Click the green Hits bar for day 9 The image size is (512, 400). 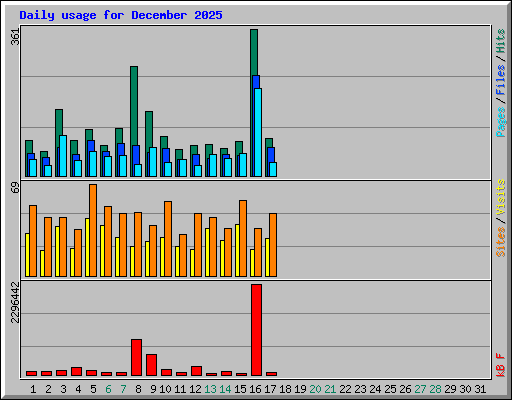149,129
